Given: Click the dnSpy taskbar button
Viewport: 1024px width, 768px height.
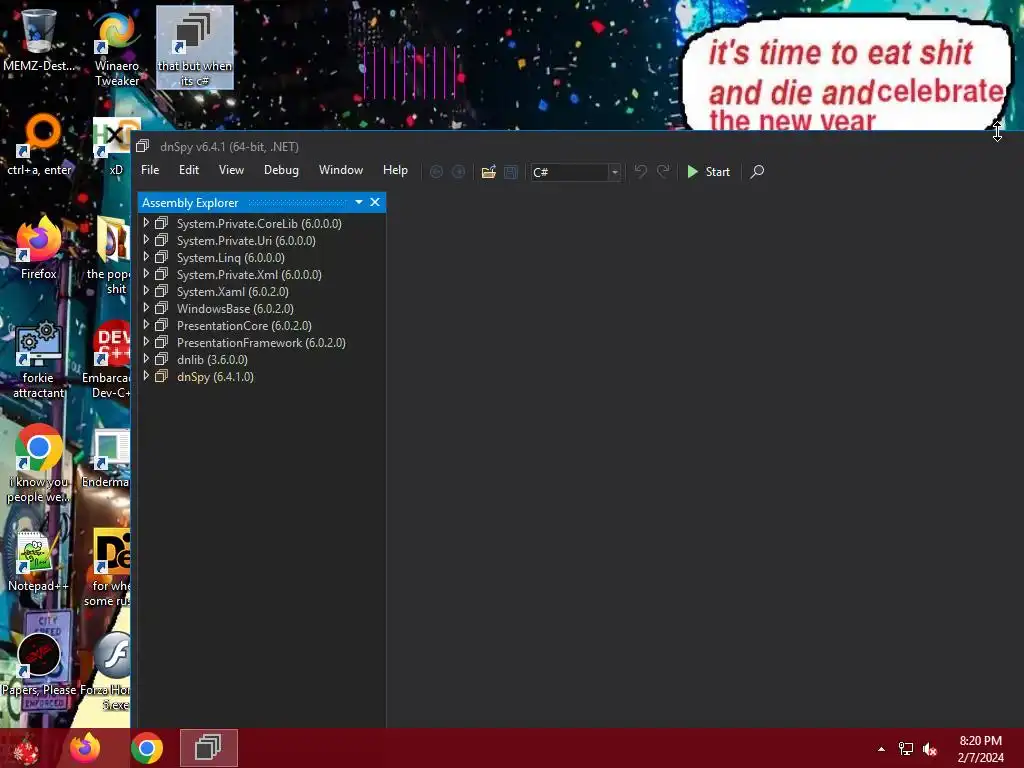Looking at the screenshot, I should [x=209, y=748].
